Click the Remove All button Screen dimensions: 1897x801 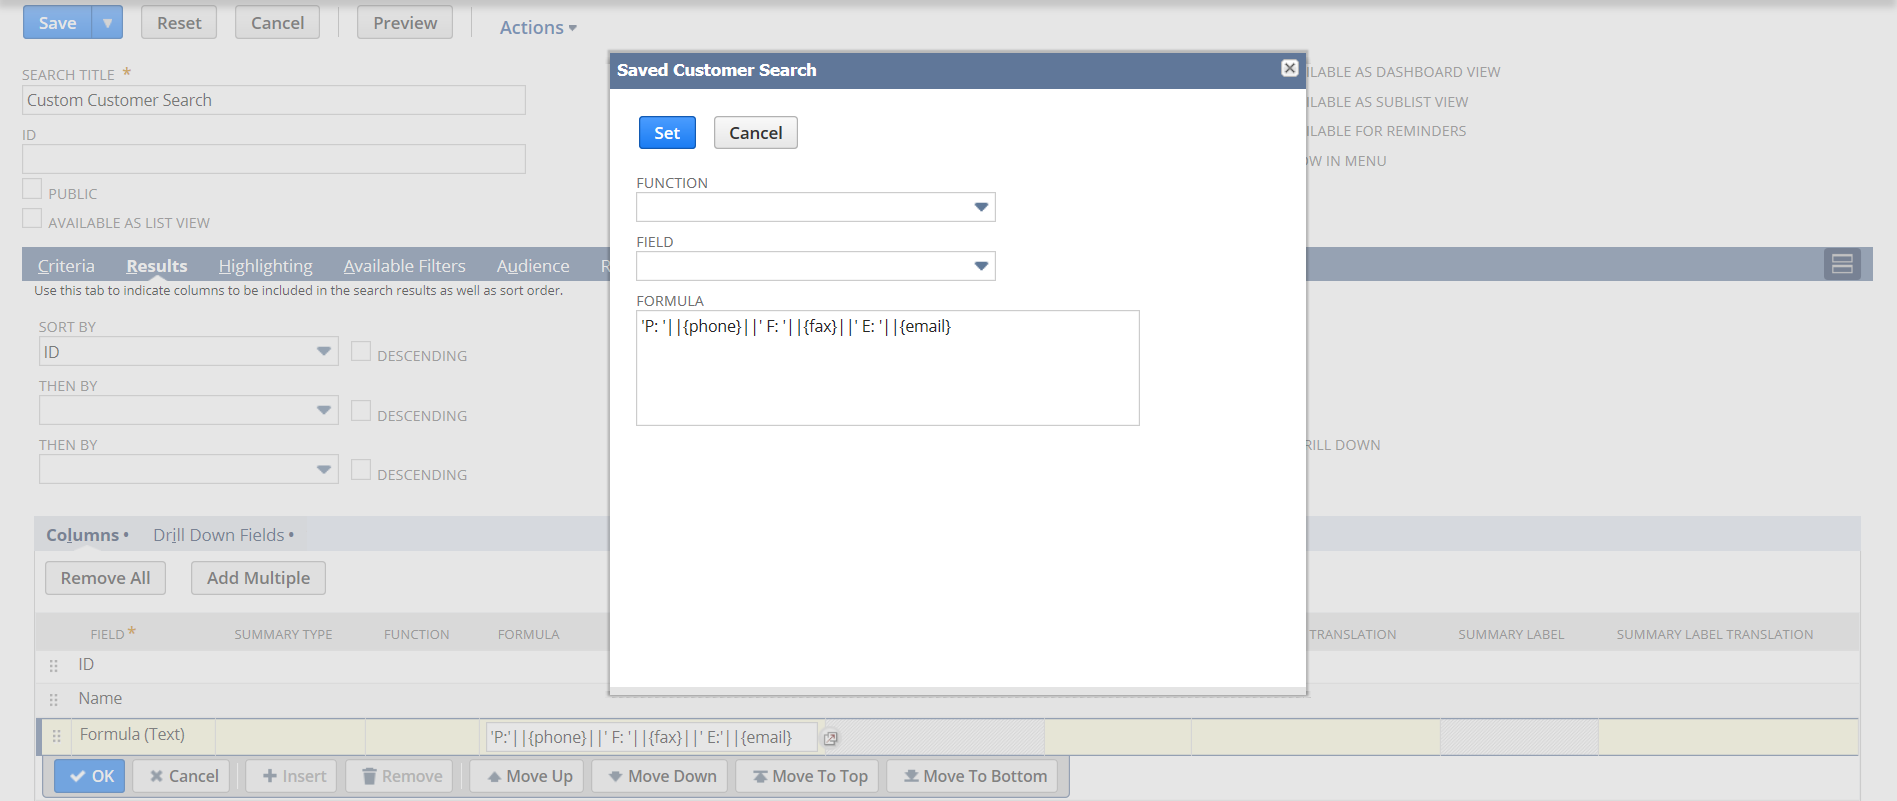[x=105, y=578]
